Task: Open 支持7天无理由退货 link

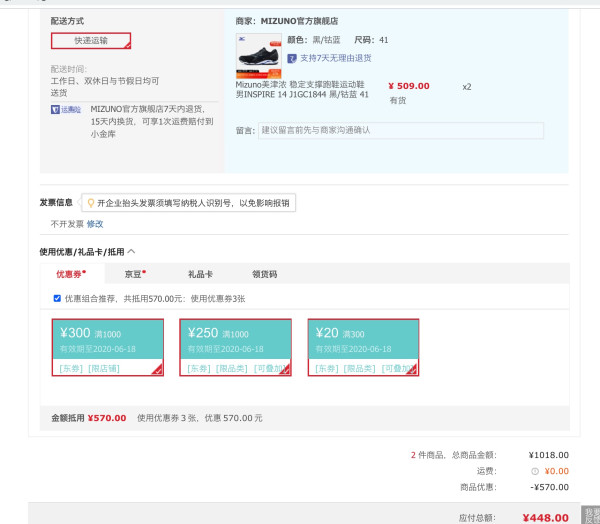Action: pyautogui.click(x=336, y=58)
